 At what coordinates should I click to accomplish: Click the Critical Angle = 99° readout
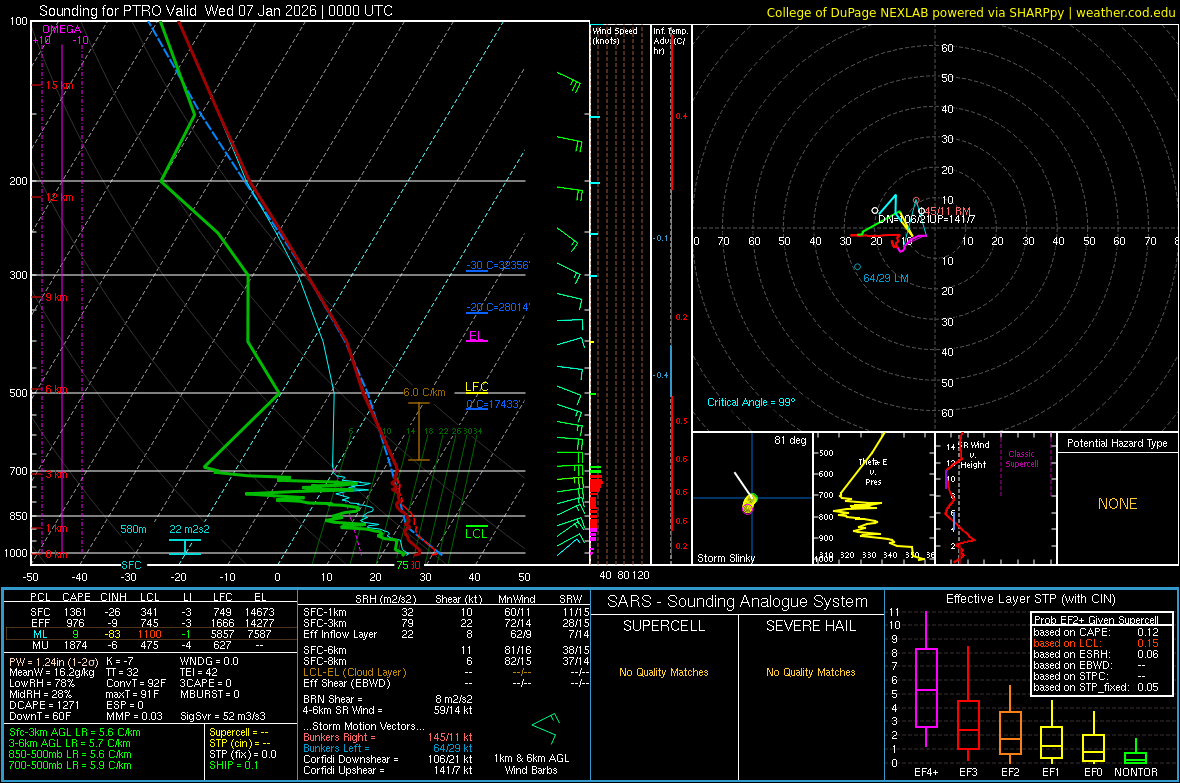750,402
